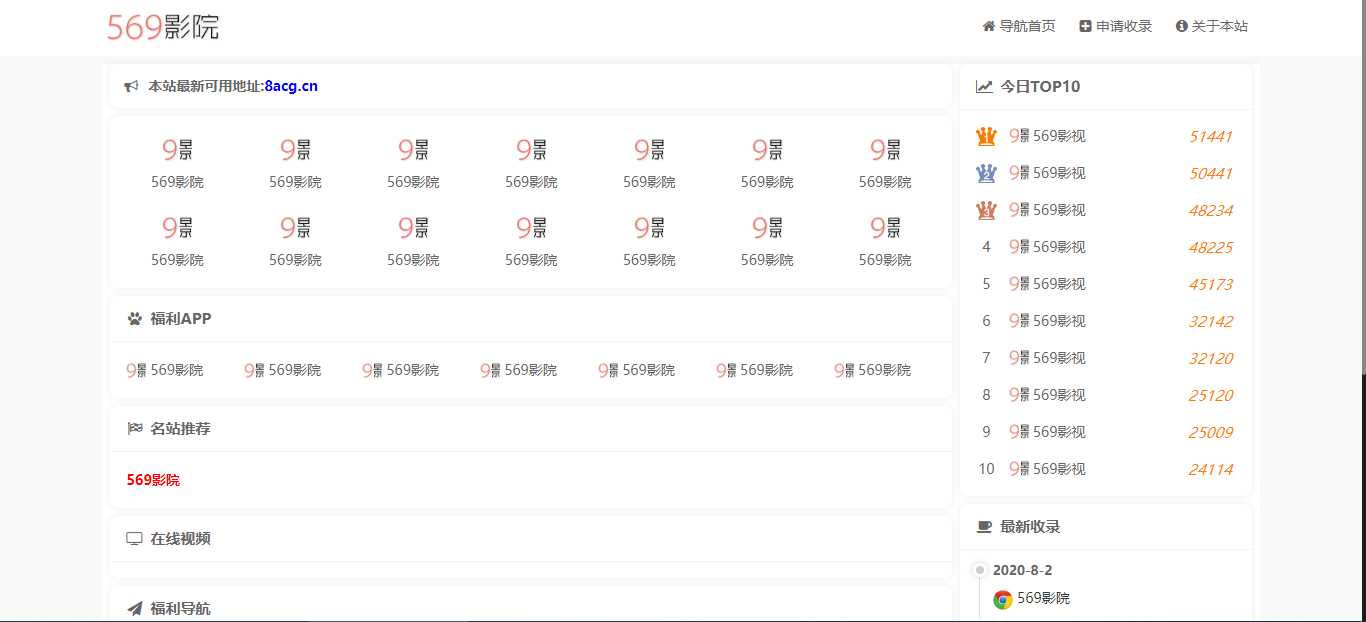1366x622 pixels.
Task: Click the bronze crown rank-three icon
Action: [x=986, y=210]
